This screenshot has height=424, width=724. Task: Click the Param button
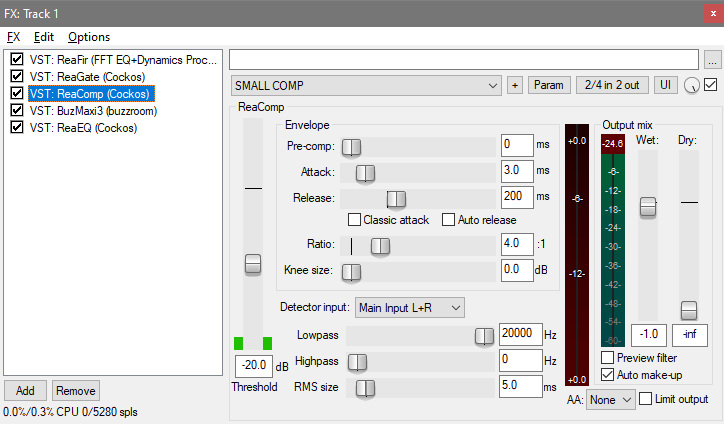pos(548,86)
